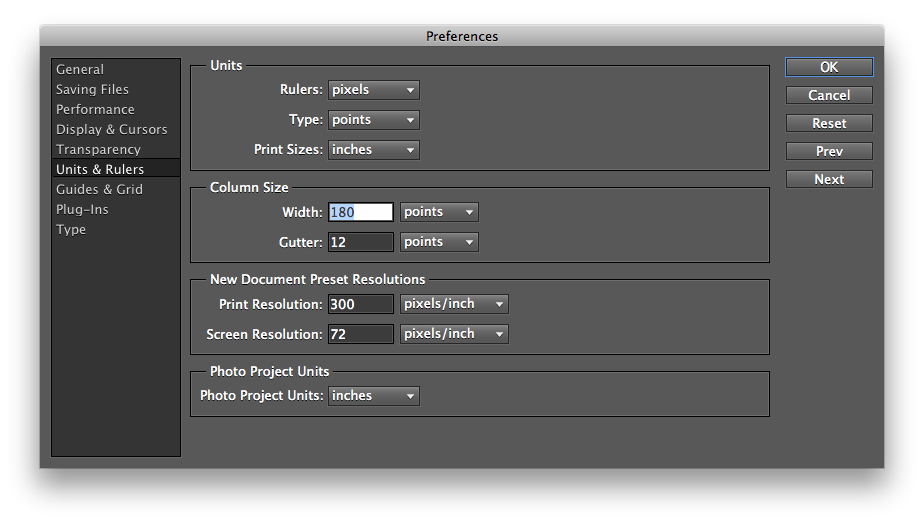924x523 pixels.
Task: Click the Print Resolution value field
Action: click(361, 304)
